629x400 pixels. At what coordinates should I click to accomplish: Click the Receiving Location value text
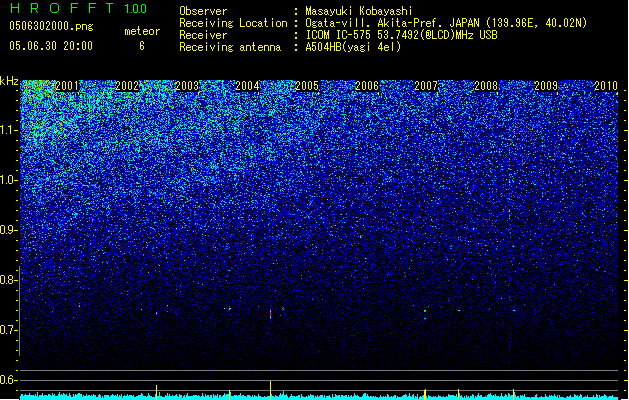pos(446,23)
